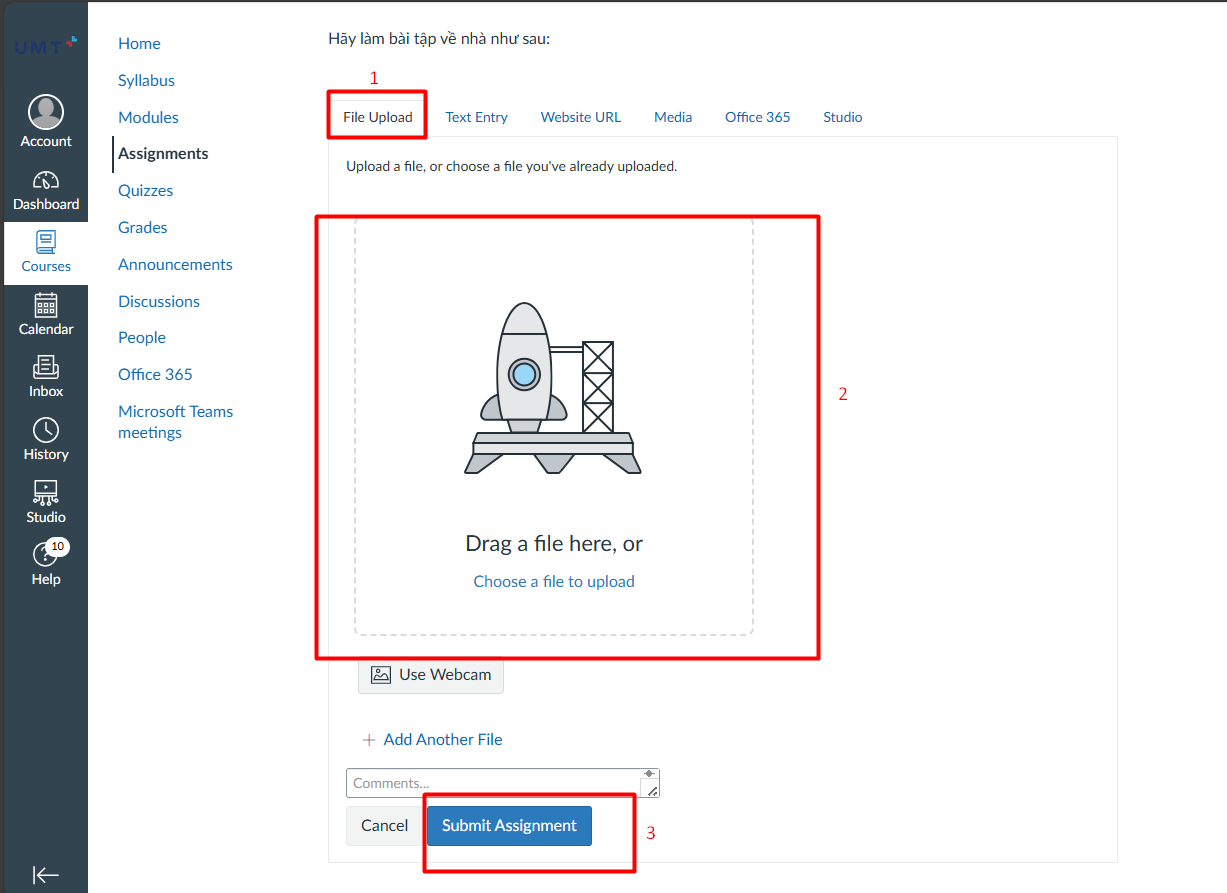The image size is (1227, 893).
Task: Click the Use Webcam button
Action: coord(431,675)
